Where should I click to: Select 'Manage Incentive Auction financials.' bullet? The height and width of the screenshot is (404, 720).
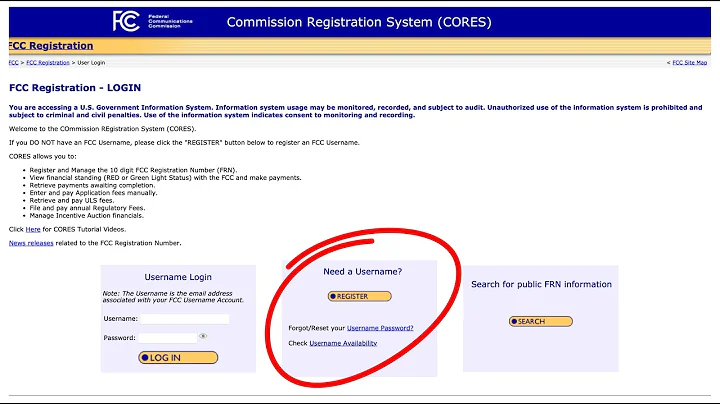[x=86, y=215]
